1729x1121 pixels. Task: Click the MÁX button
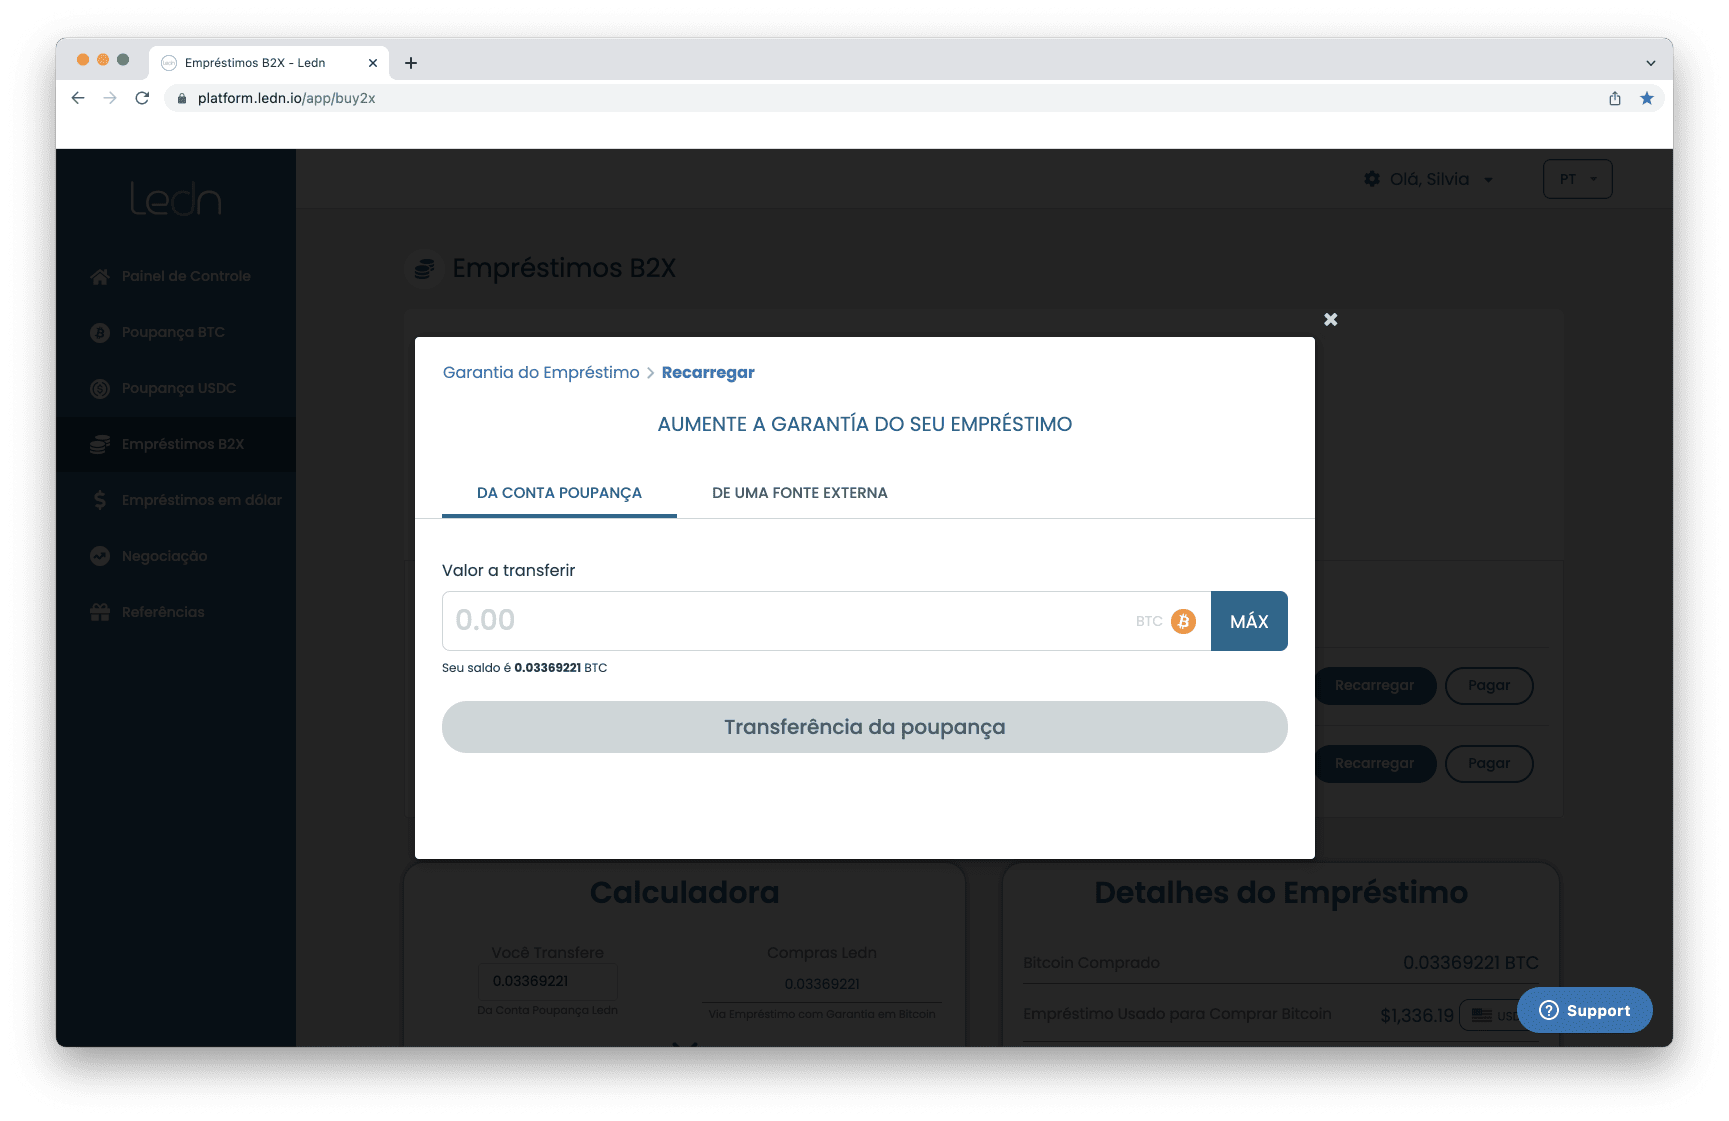pos(1249,621)
